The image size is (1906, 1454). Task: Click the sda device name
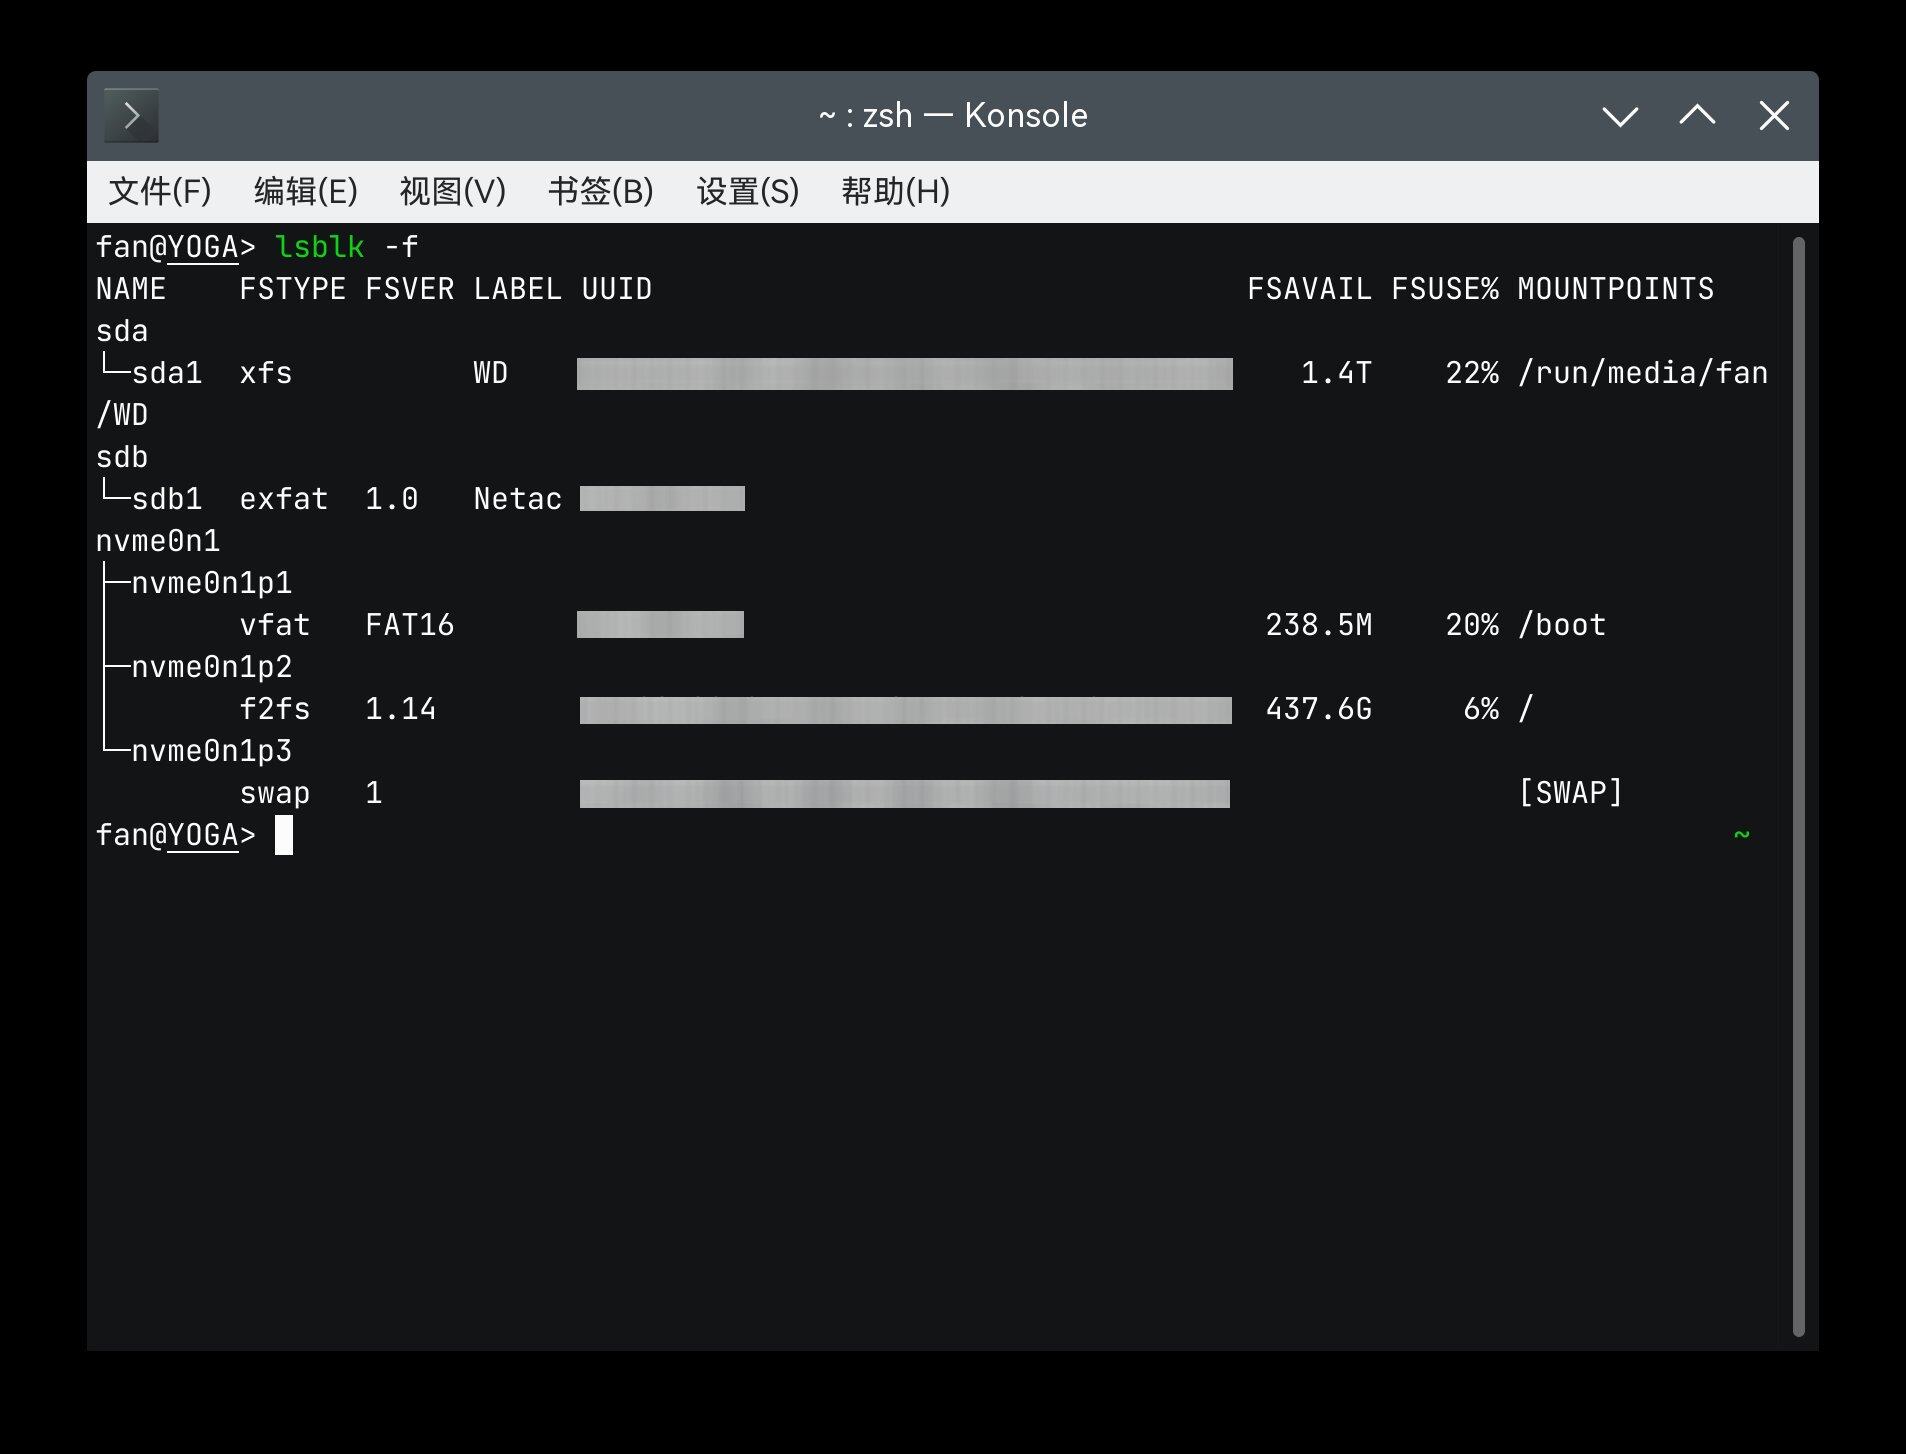pyautogui.click(x=122, y=331)
